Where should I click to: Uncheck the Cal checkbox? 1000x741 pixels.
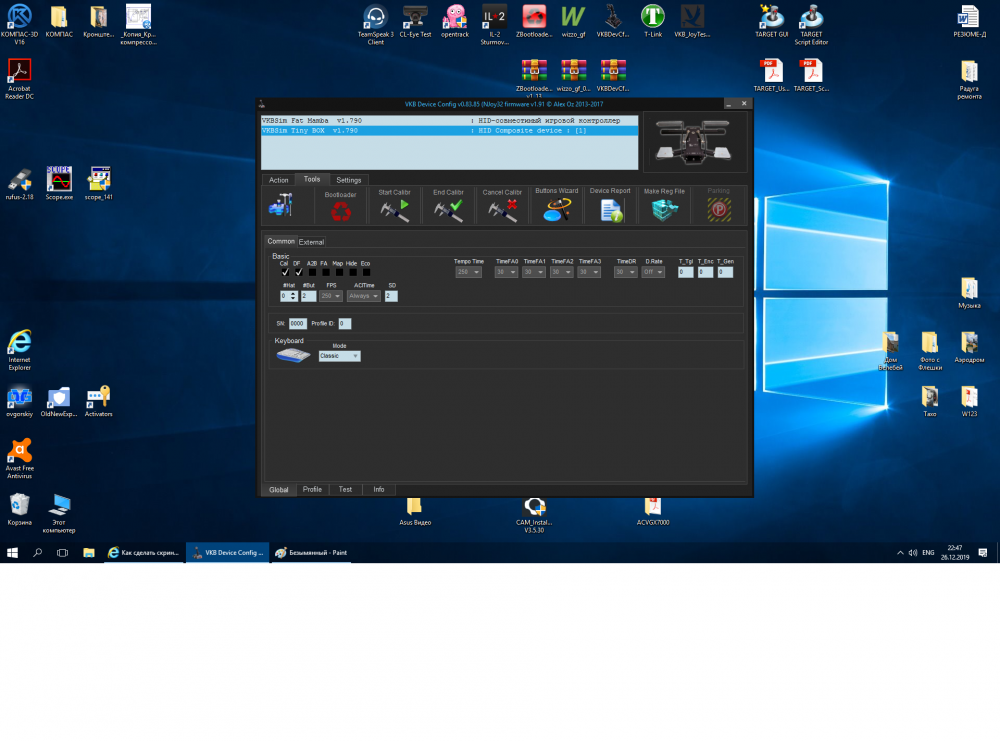(285, 271)
